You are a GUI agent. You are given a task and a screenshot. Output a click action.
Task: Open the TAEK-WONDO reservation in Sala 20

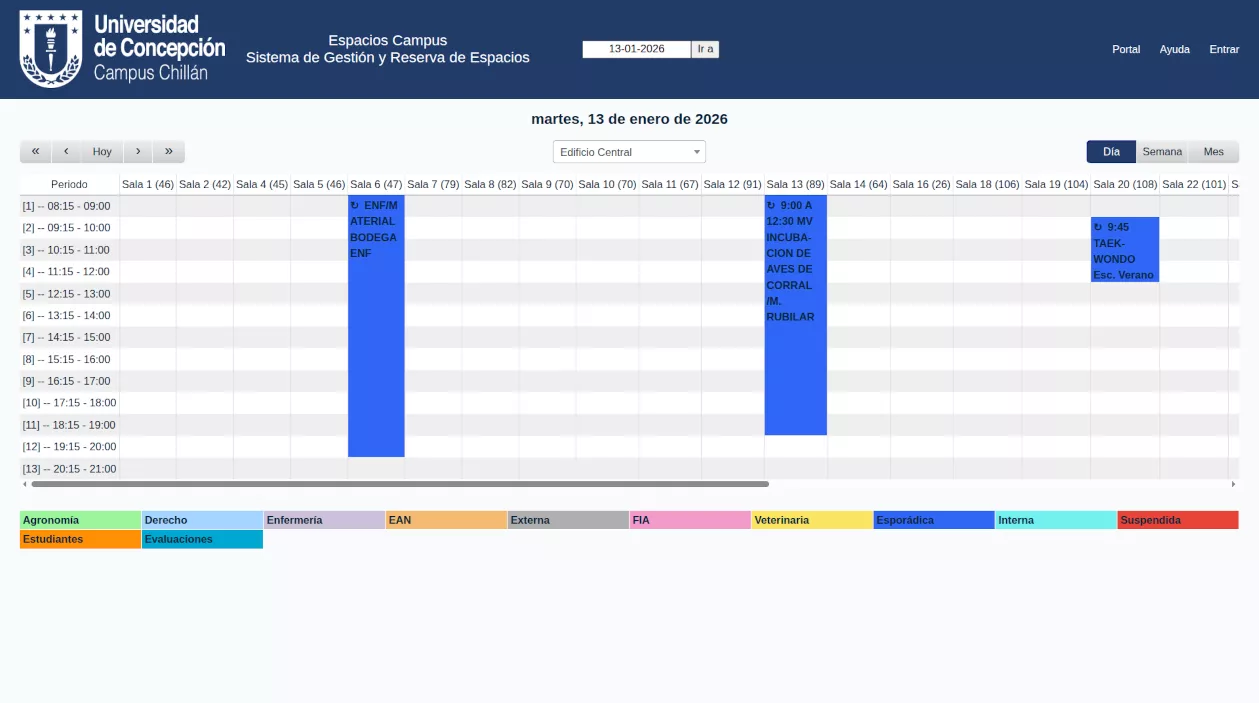click(x=1124, y=250)
